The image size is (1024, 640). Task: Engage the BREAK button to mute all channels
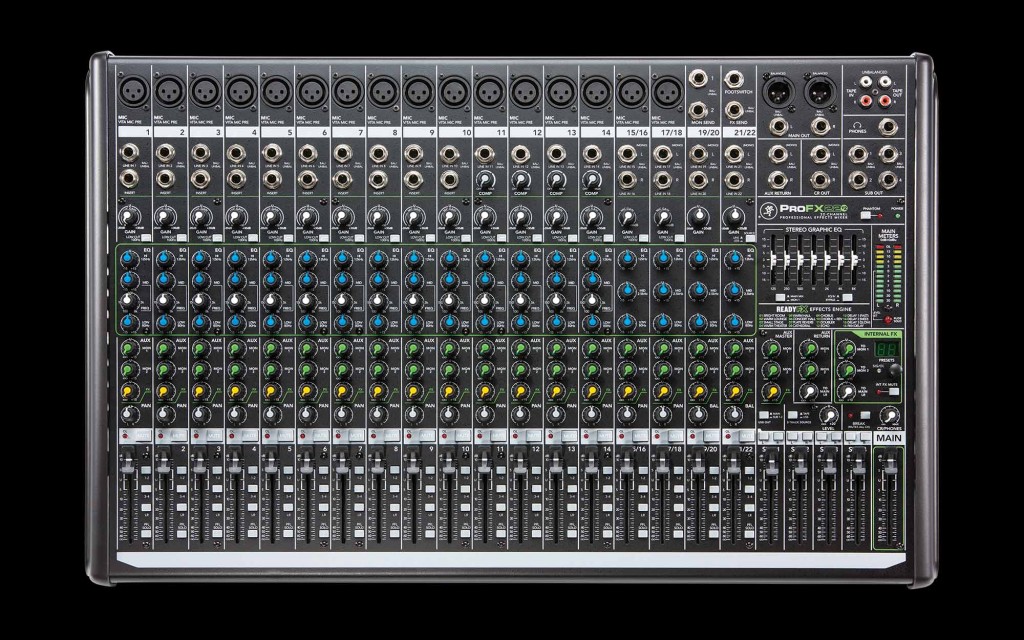pos(864,416)
